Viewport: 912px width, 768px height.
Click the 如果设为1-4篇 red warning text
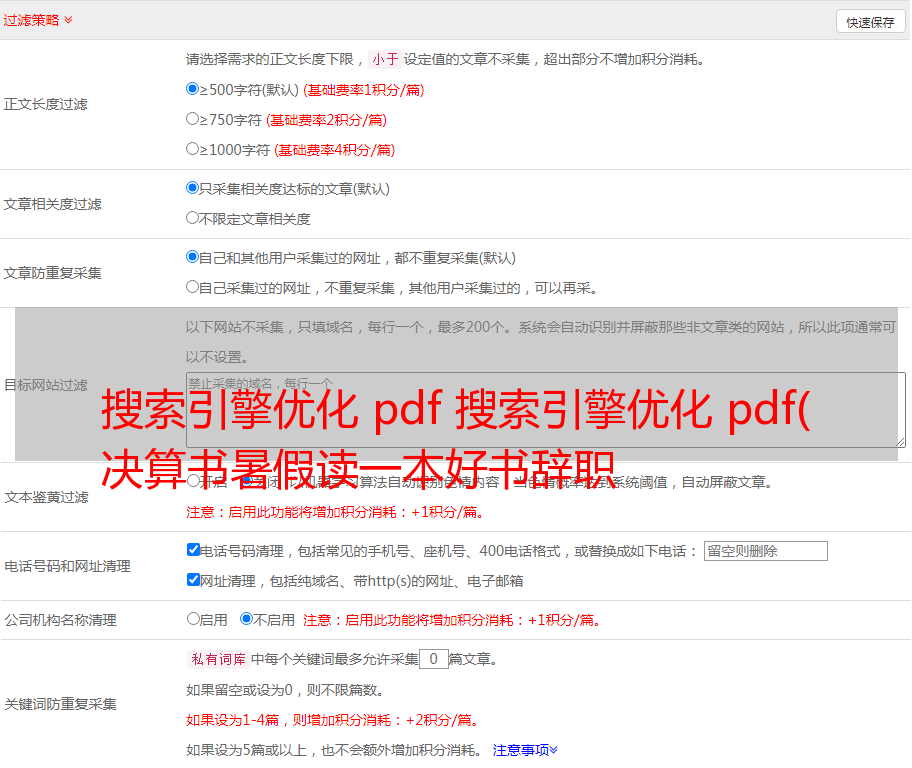pyautogui.click(x=334, y=720)
